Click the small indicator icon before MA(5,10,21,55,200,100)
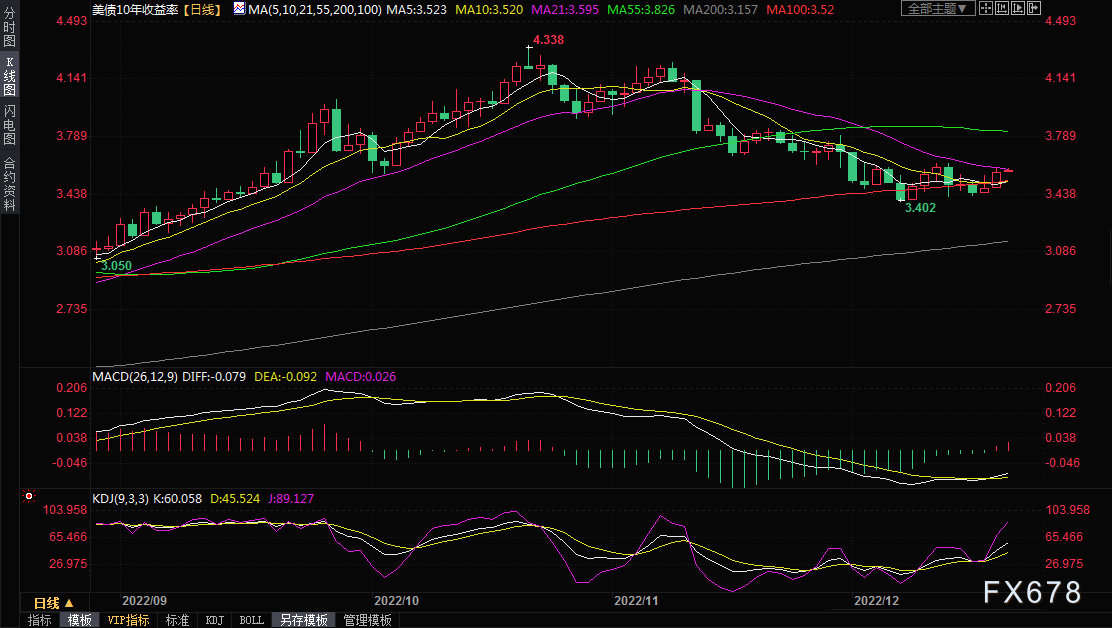 coord(238,8)
